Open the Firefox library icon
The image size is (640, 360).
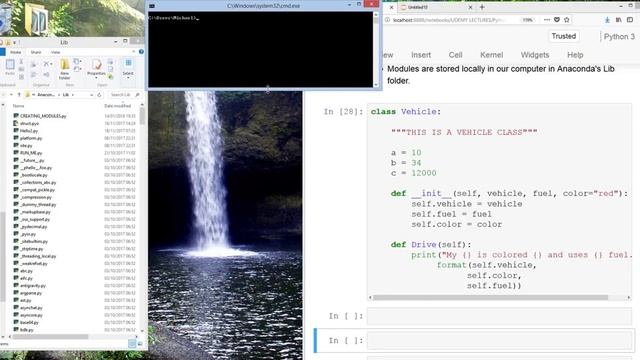coord(619,20)
